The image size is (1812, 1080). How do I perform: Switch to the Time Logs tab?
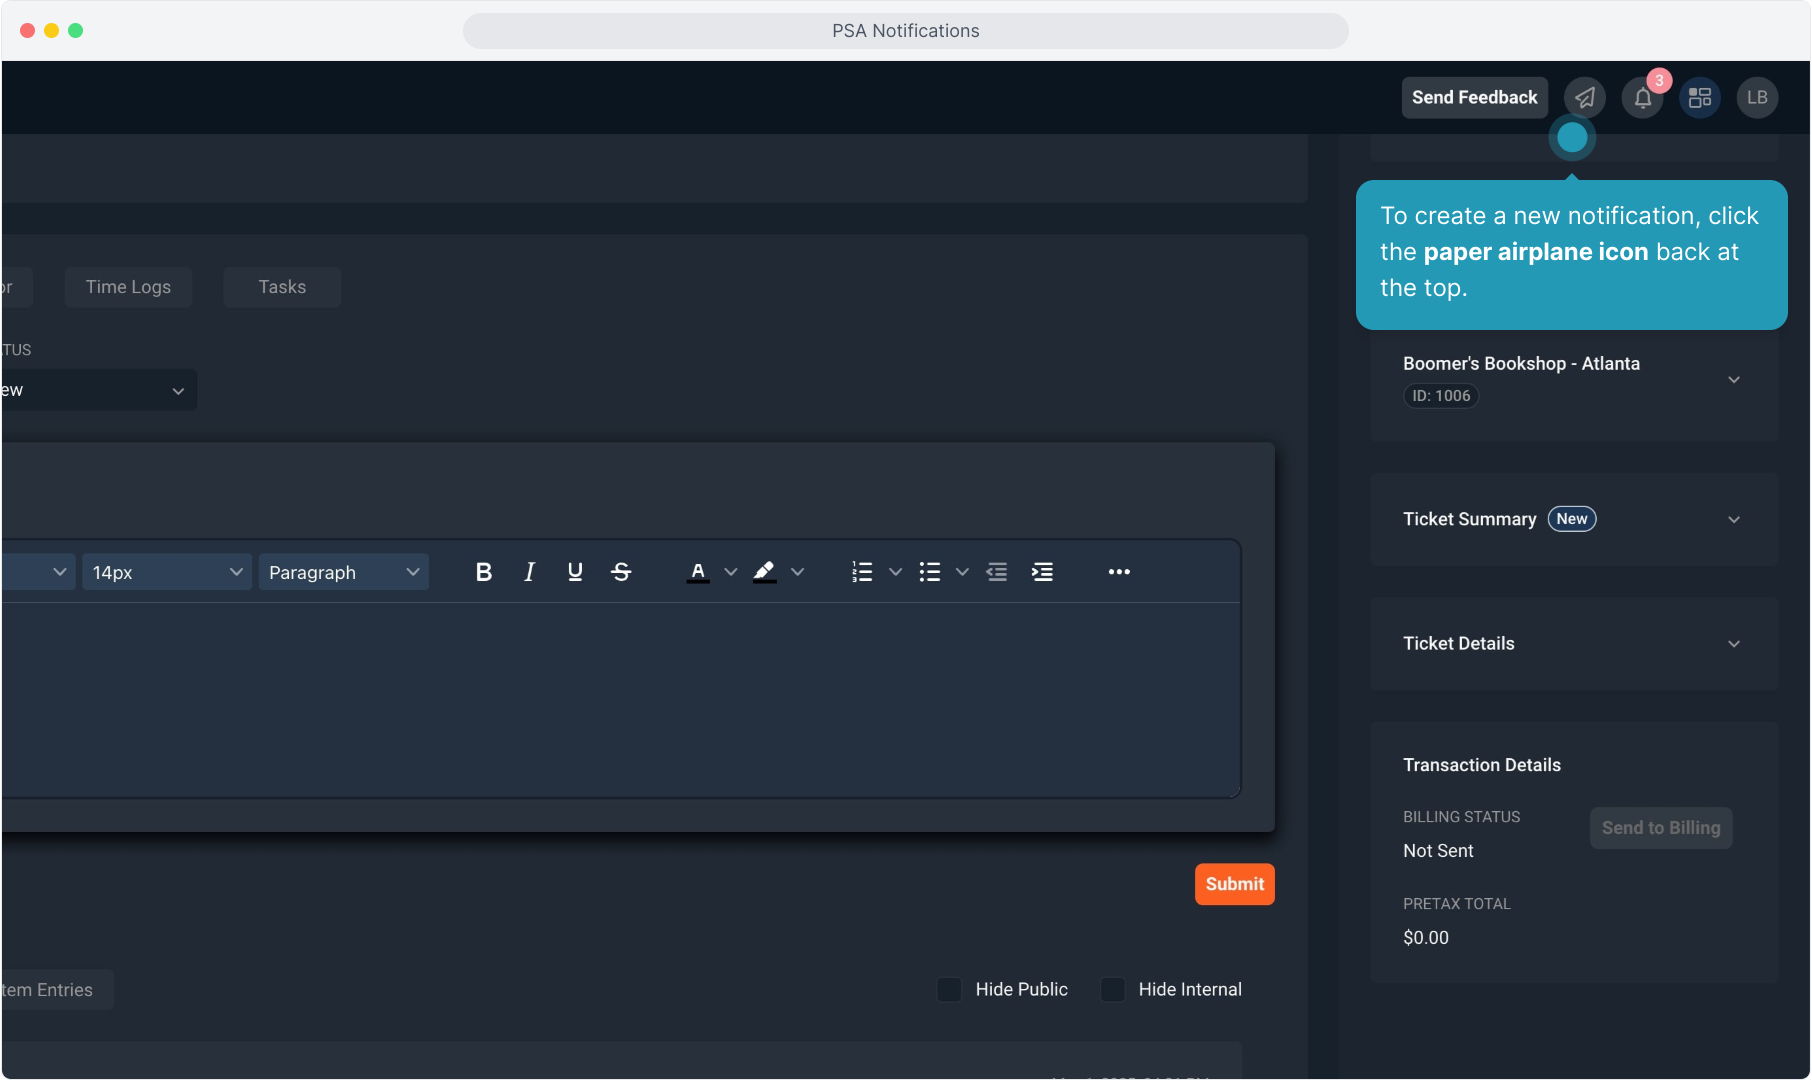tap(128, 287)
